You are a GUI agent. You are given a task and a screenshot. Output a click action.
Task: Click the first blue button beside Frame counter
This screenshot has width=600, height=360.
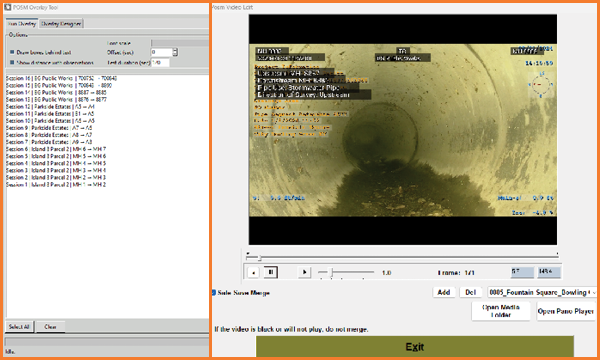[x=522, y=272]
